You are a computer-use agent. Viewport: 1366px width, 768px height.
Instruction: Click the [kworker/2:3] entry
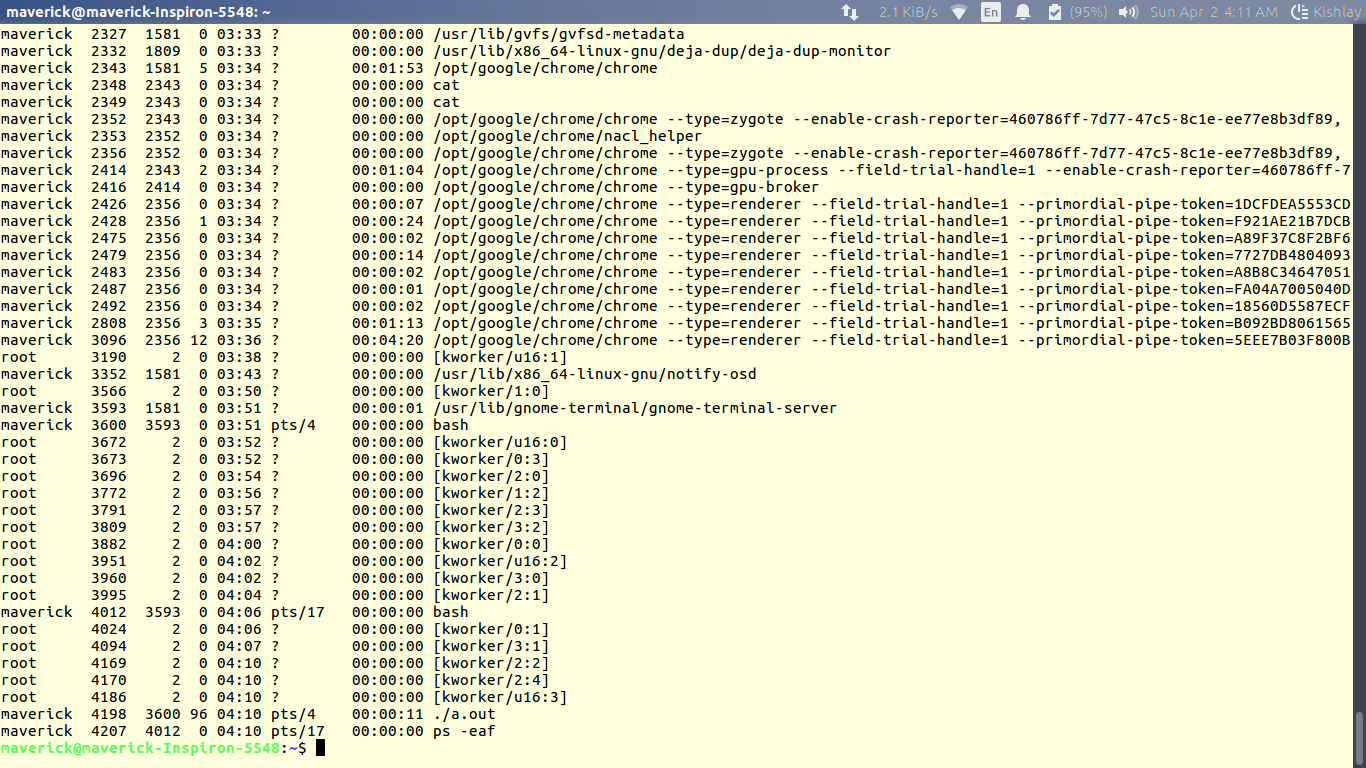[491, 510]
